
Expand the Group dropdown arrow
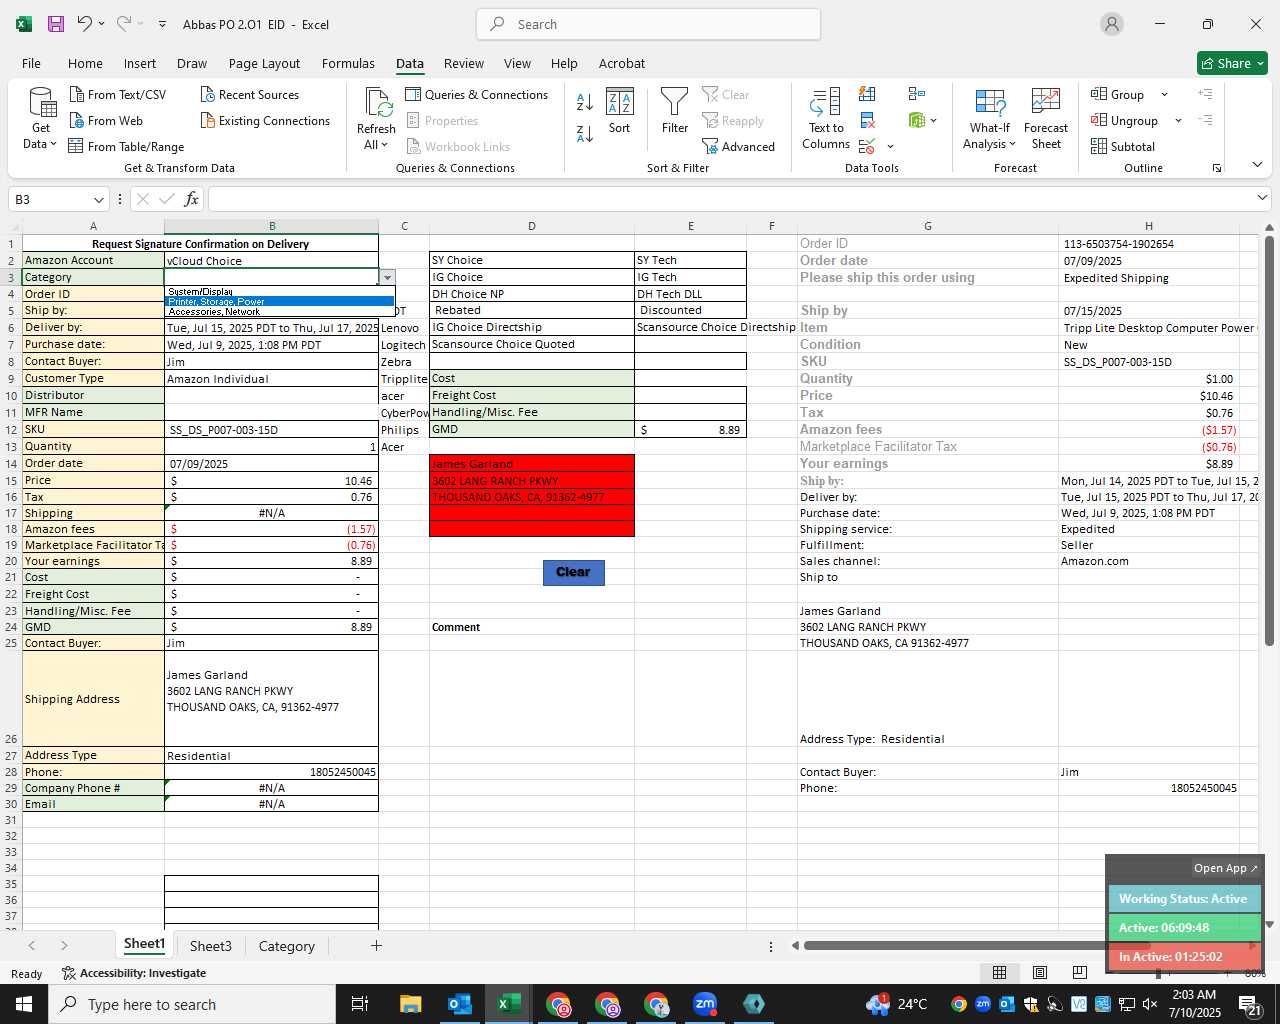1164,95
